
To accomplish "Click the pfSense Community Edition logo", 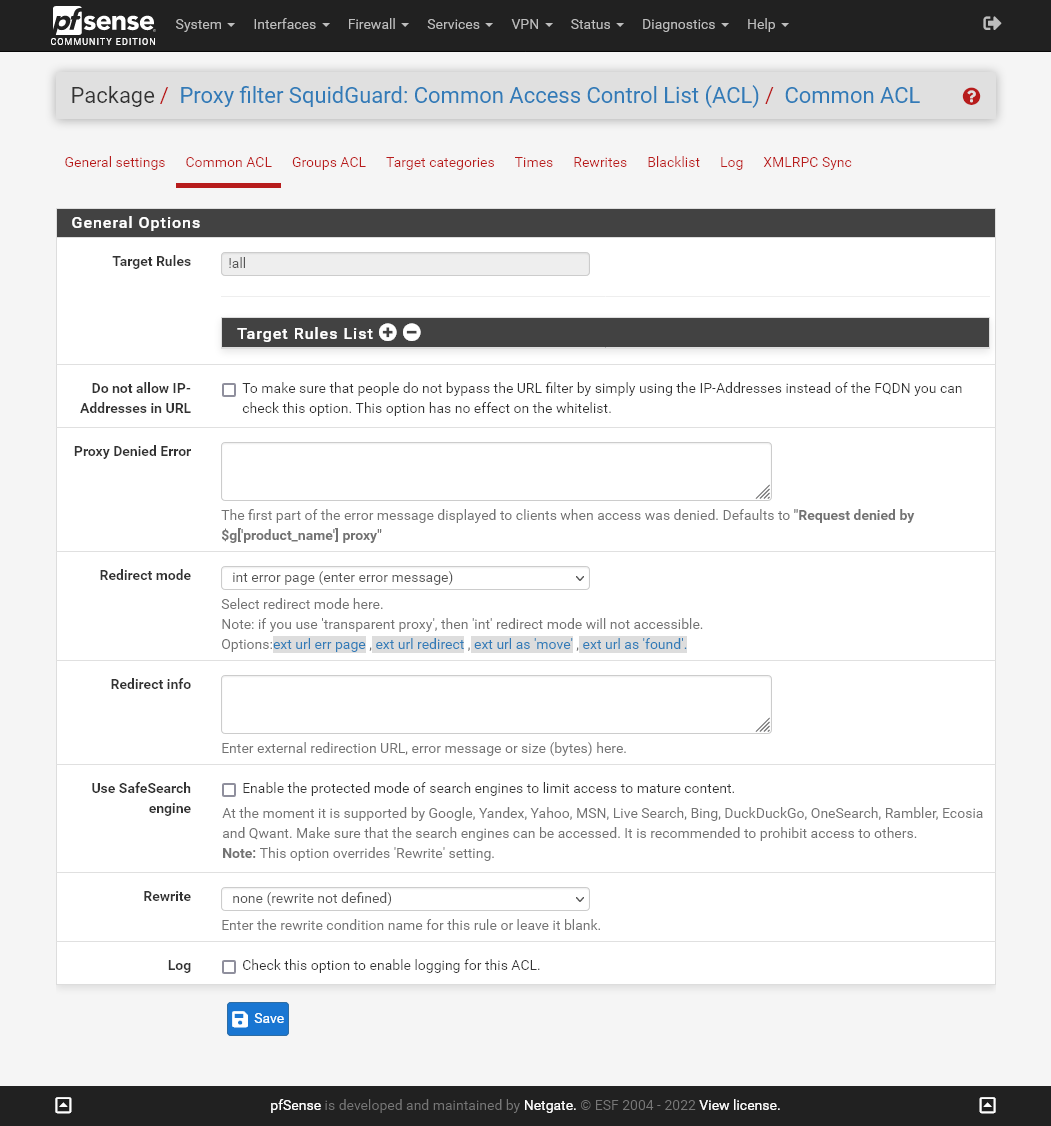I will coord(104,25).
